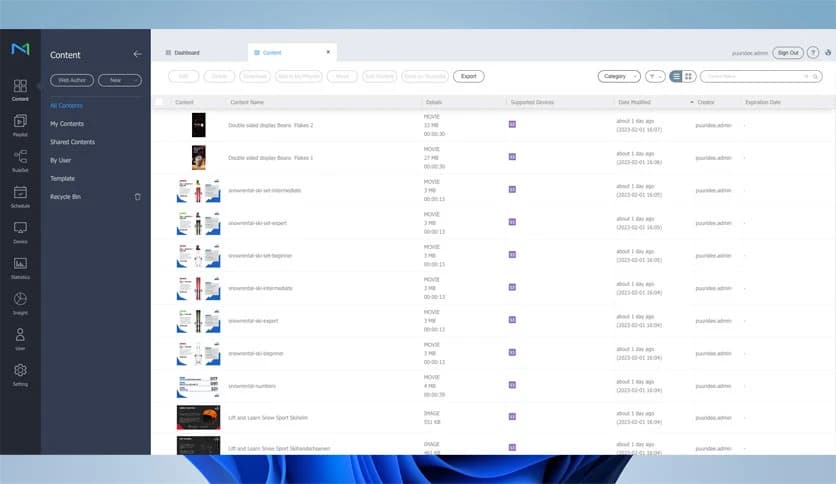Screen dimensions: 836x484
Task: Click supported device icon for Flakes 2 row
Action: 512,124
